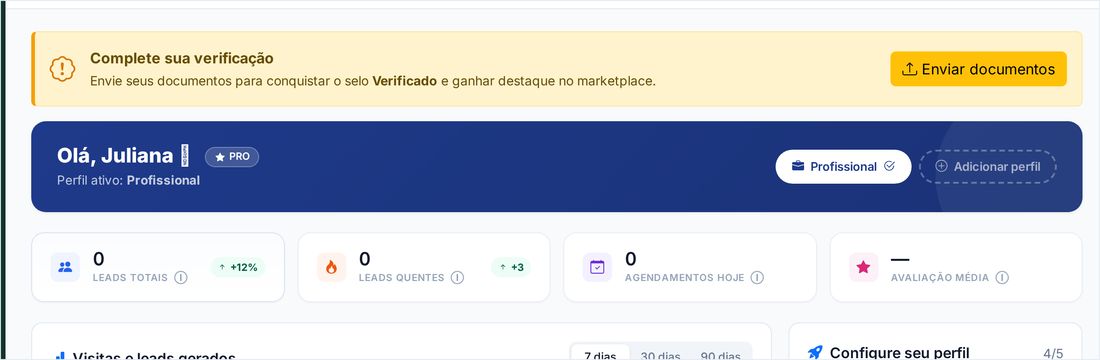This screenshot has height=360, width=1100.
Task: Click the +3 increase badge
Action: [x=511, y=267]
